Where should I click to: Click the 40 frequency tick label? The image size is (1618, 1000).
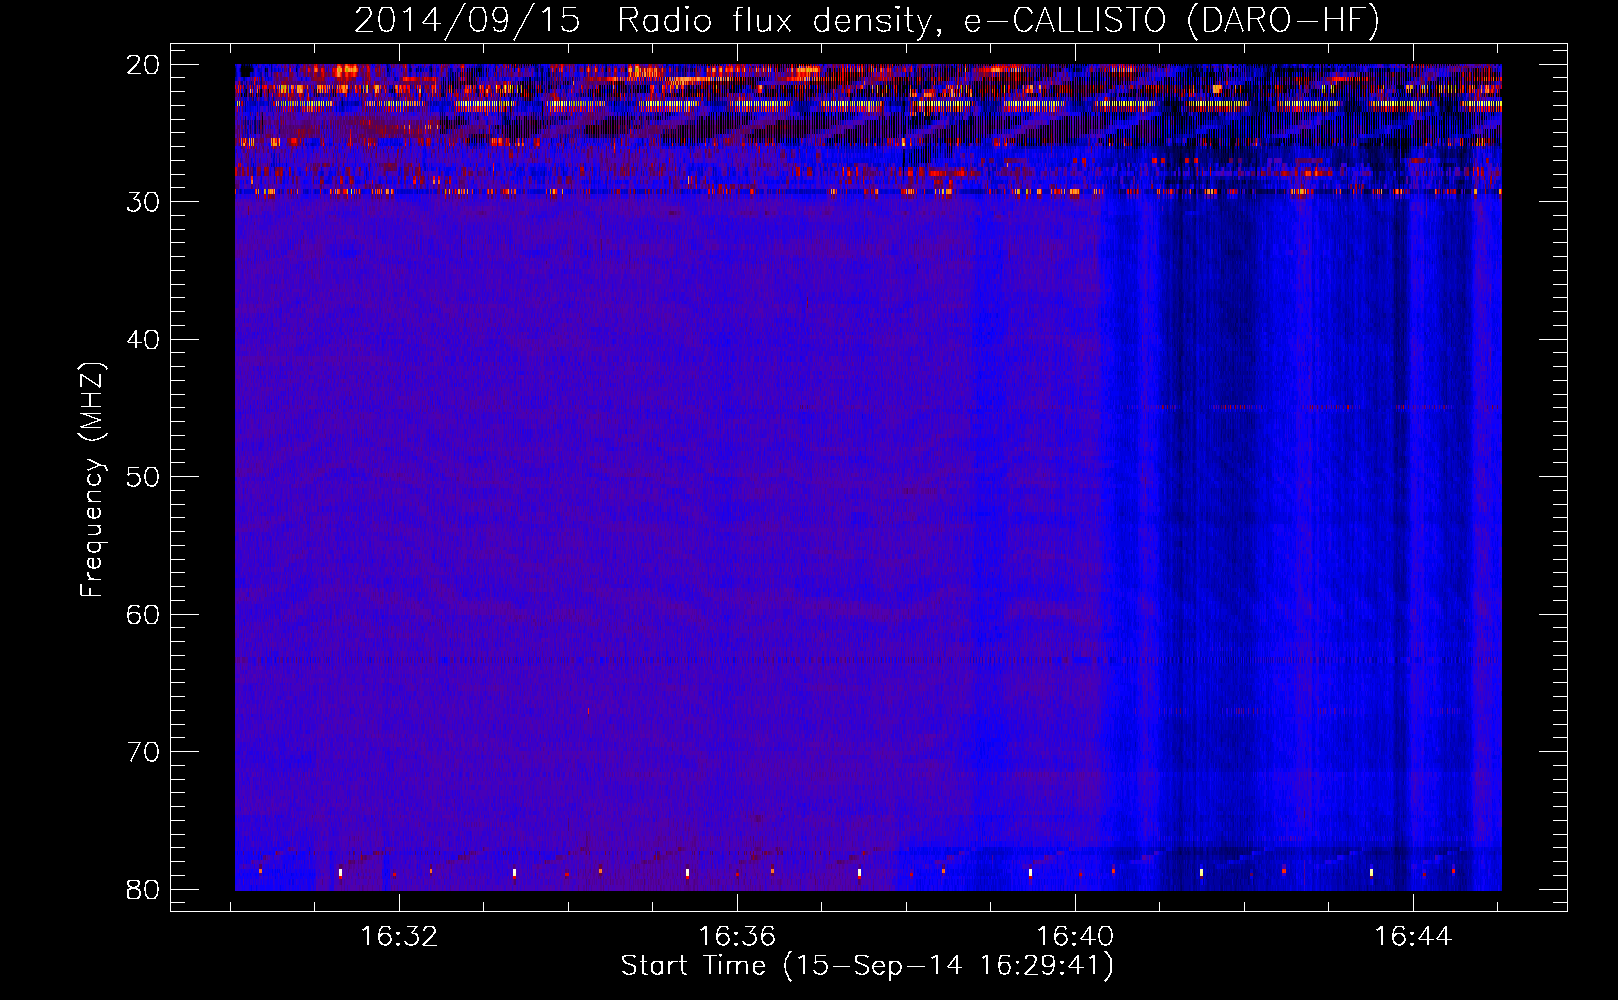pos(144,340)
